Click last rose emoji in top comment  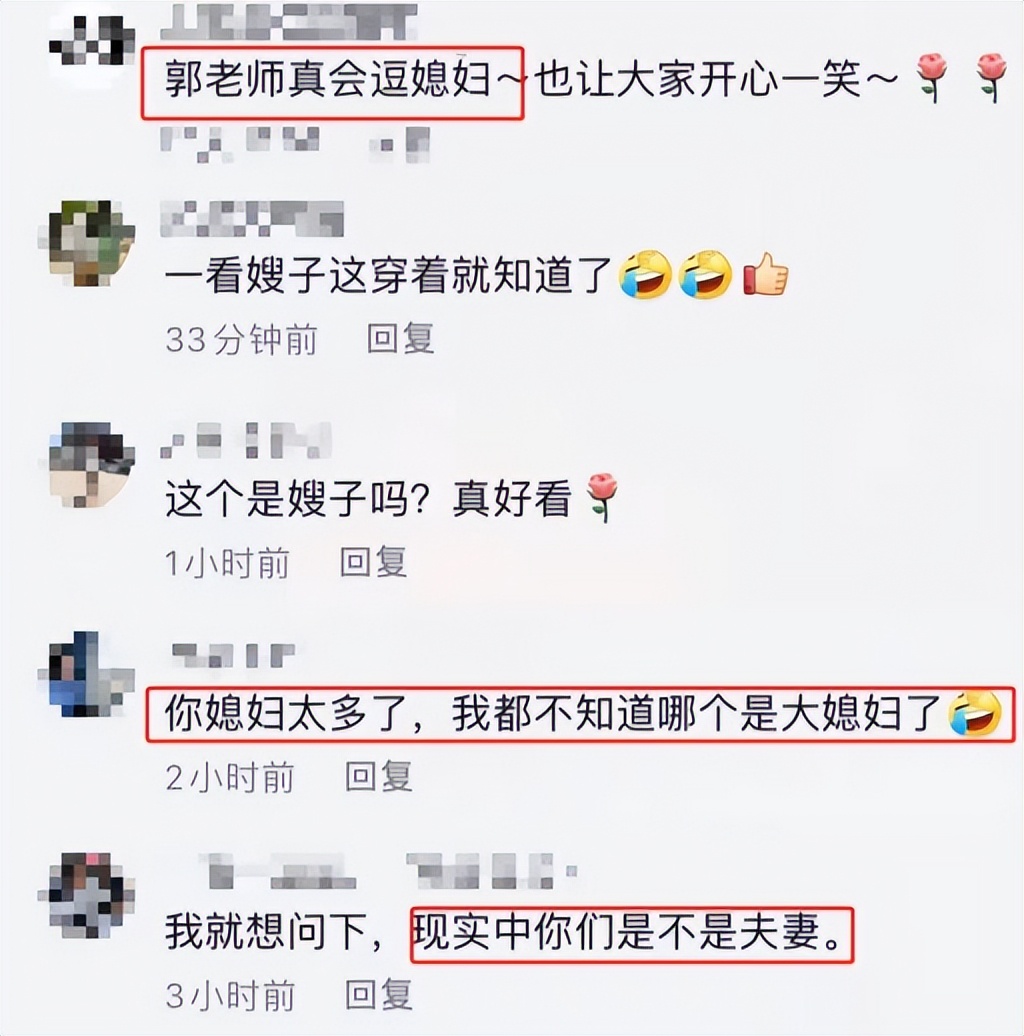pos(991,77)
